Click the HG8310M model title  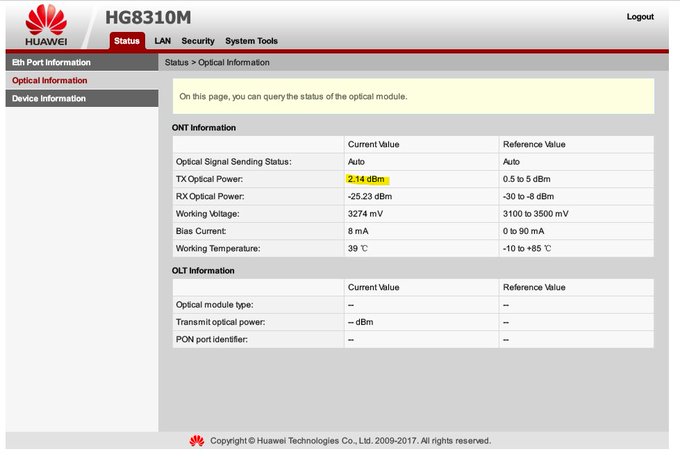[x=148, y=17]
